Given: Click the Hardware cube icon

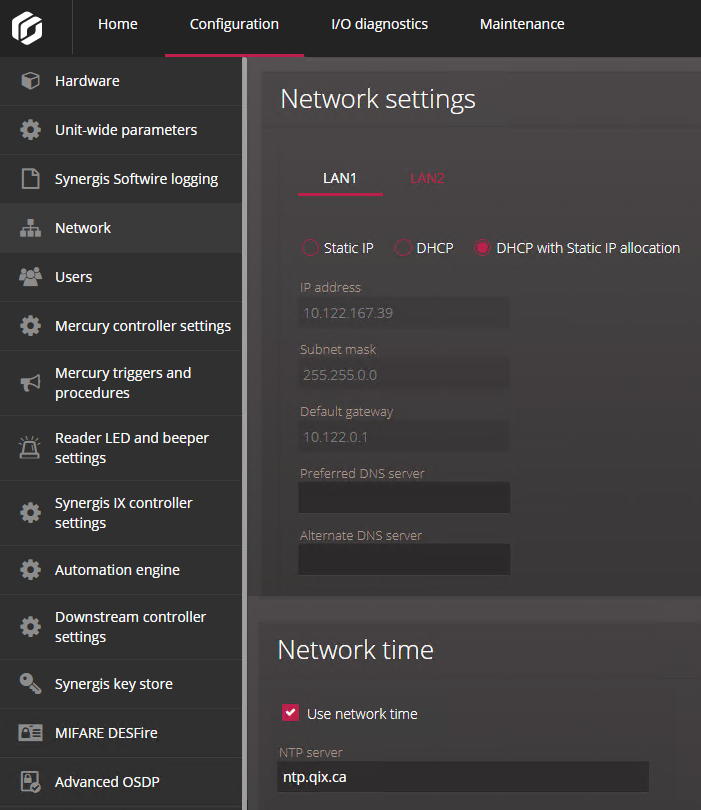Looking at the screenshot, I should (x=28, y=82).
